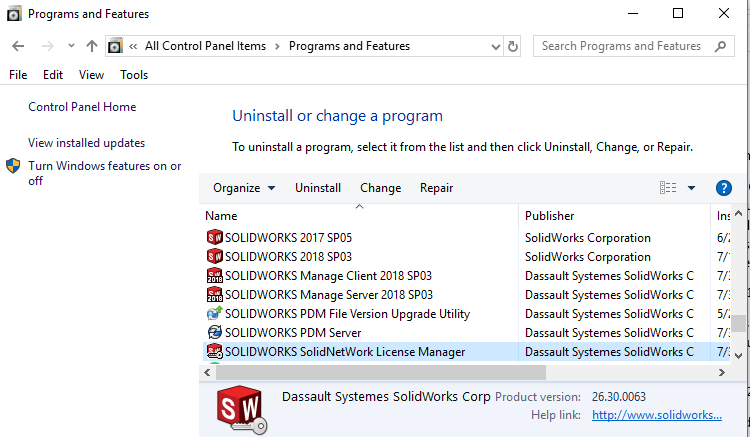Select the SOLIDWORKS 2017 SP05 row name
Image resolution: width=750 pixels, height=437 pixels.
pyautogui.click(x=288, y=238)
